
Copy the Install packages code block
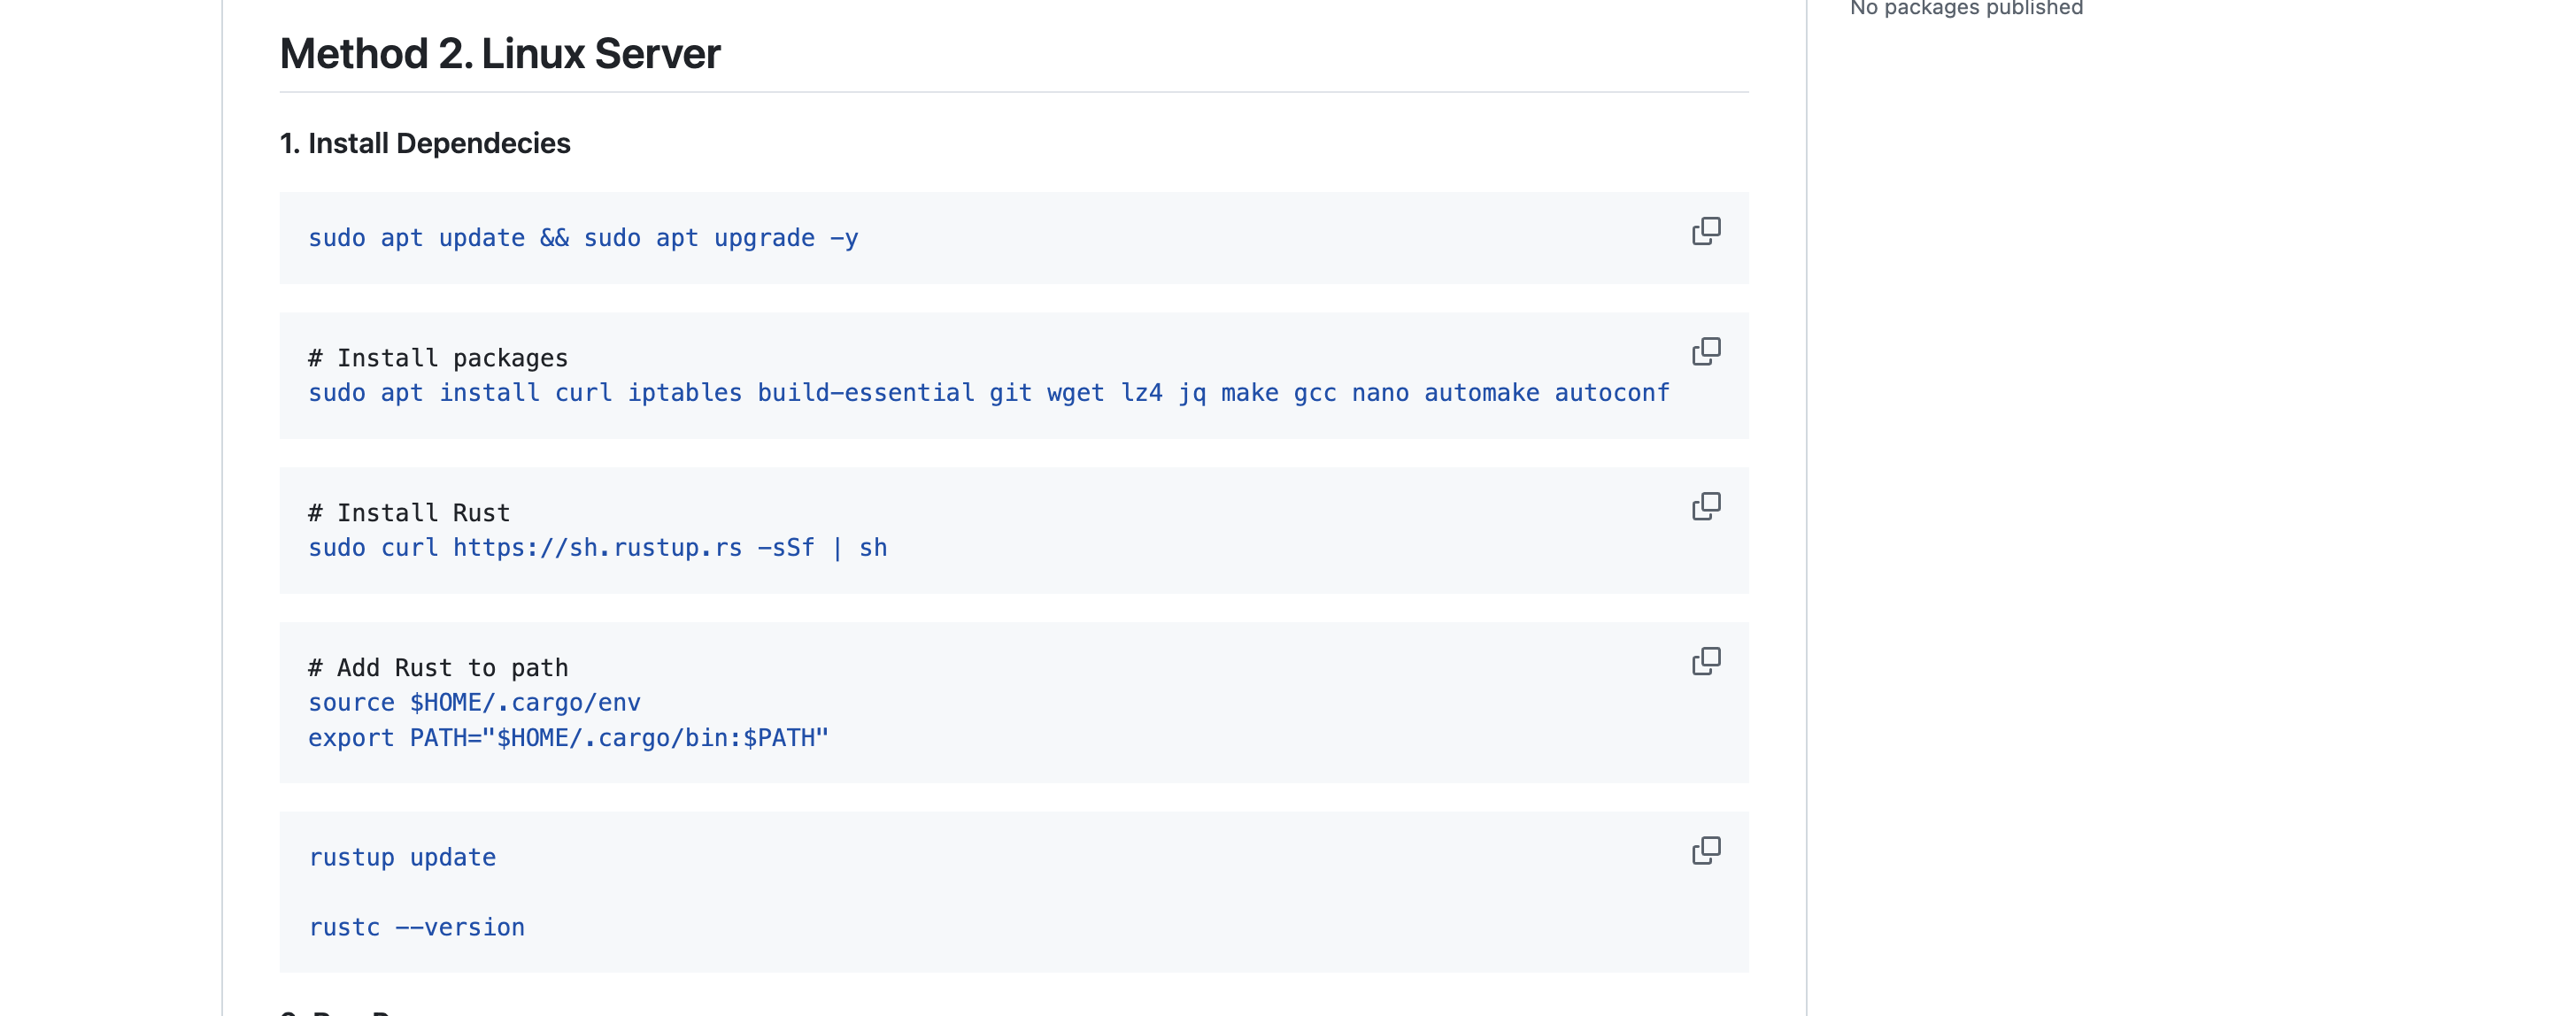click(x=1706, y=351)
